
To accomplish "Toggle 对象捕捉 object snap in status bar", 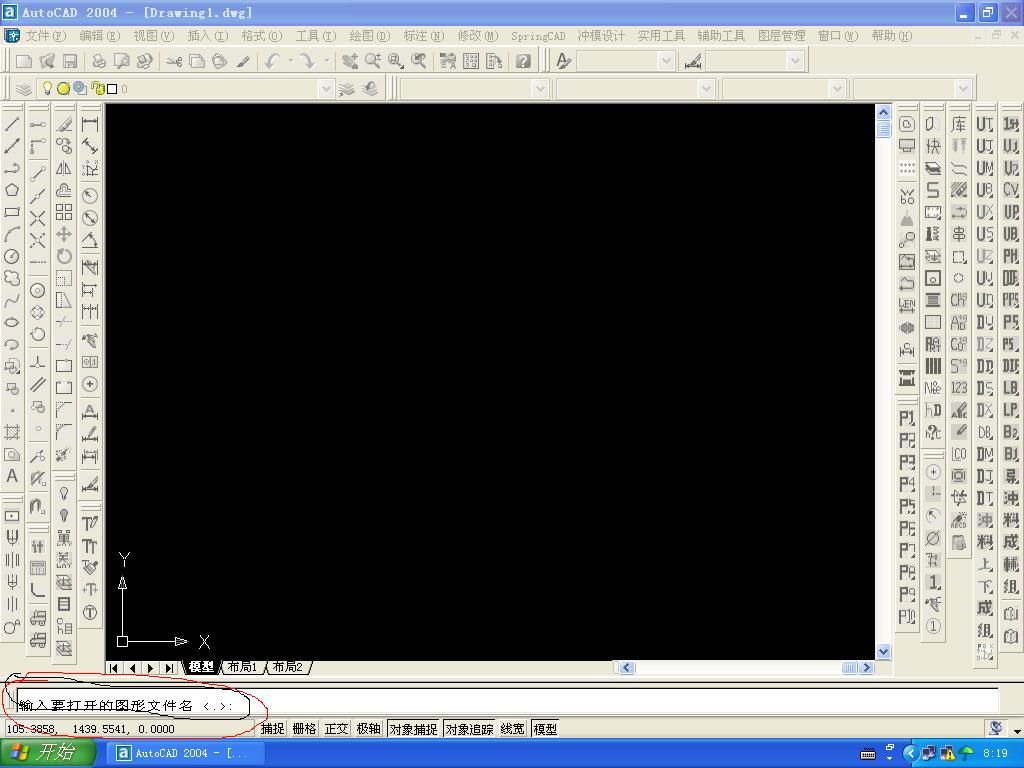I will point(413,729).
